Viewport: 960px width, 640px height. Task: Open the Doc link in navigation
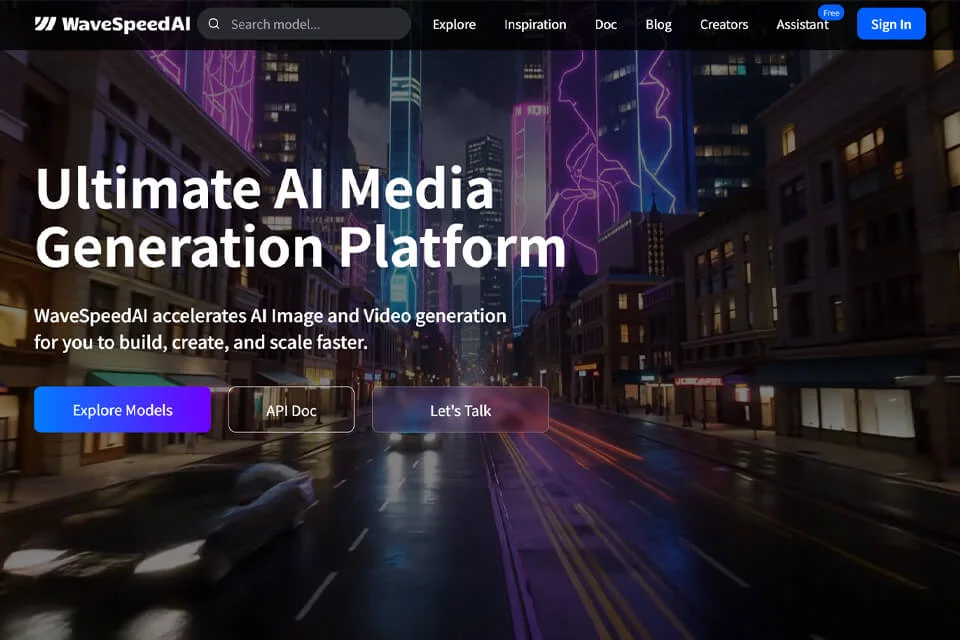coord(606,24)
